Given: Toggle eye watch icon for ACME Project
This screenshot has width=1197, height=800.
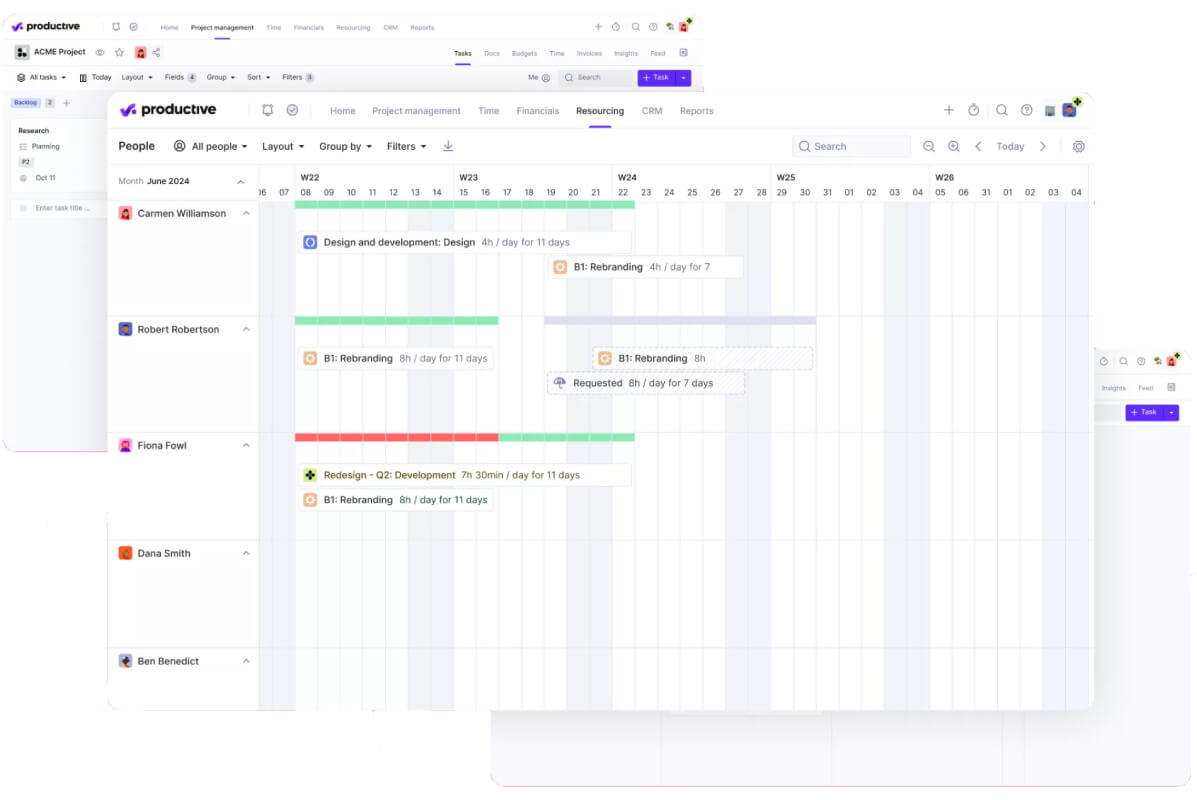Looking at the screenshot, I should tap(99, 53).
